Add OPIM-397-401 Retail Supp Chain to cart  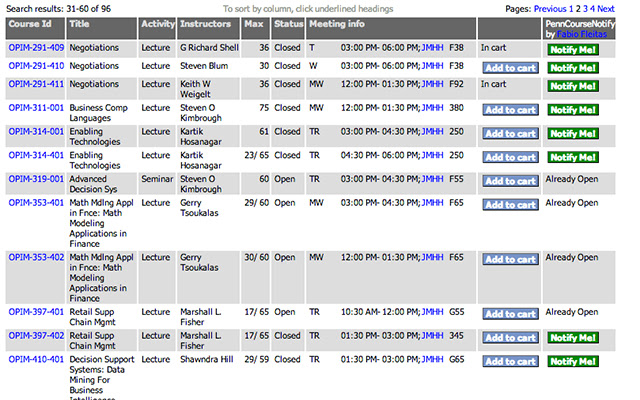tap(509, 314)
